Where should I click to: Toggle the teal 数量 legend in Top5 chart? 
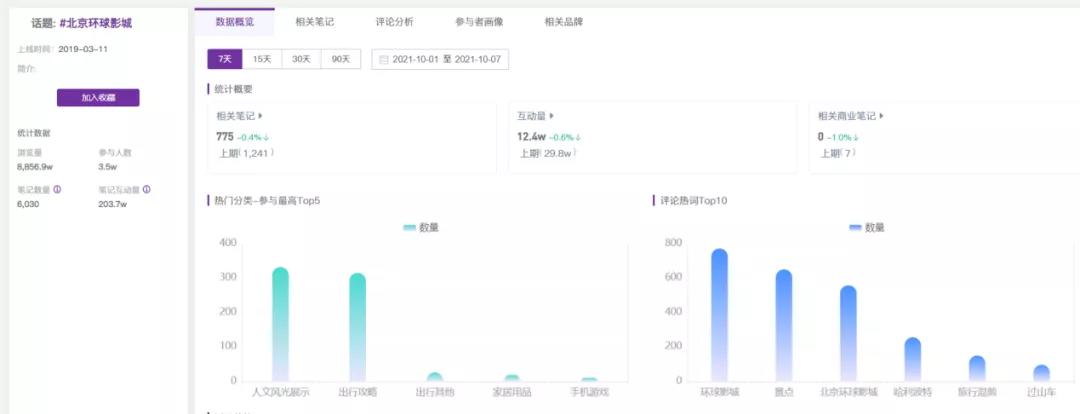[x=421, y=227]
